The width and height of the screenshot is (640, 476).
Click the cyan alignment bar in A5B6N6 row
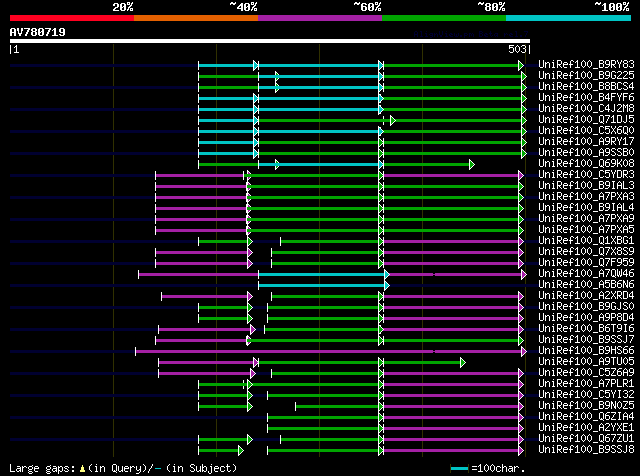pos(322,285)
